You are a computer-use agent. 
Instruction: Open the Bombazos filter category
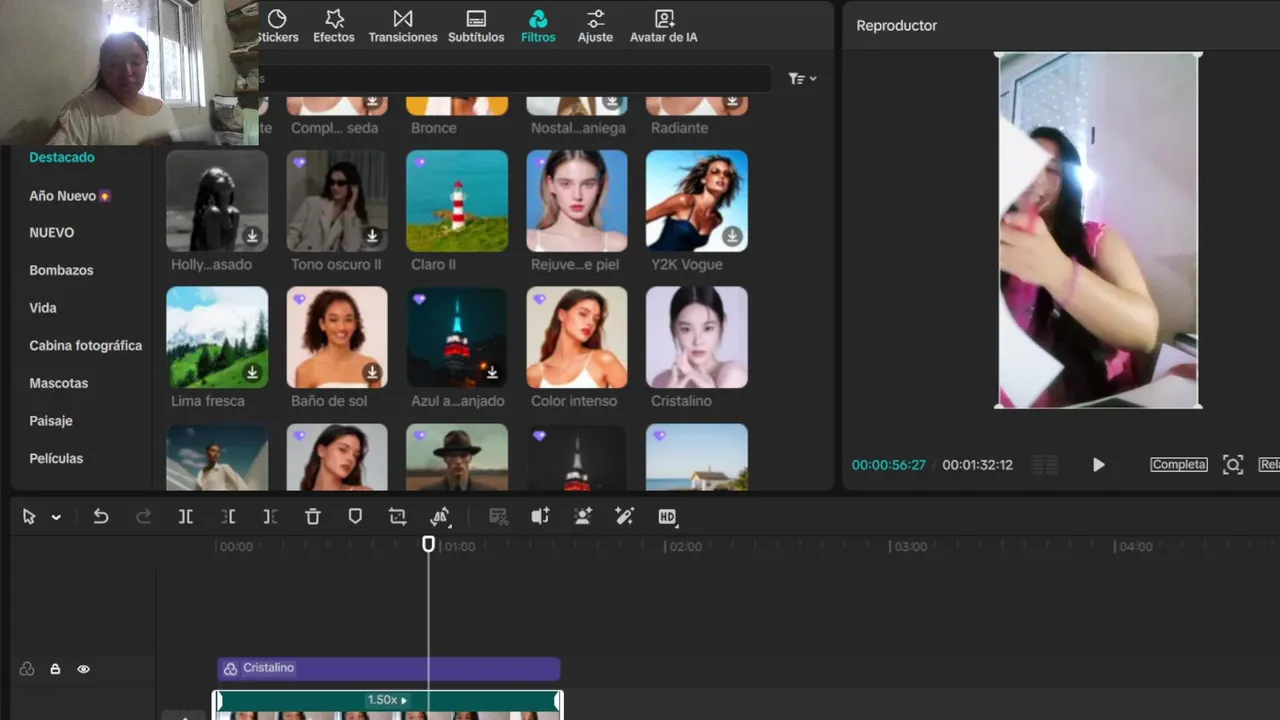(61, 270)
